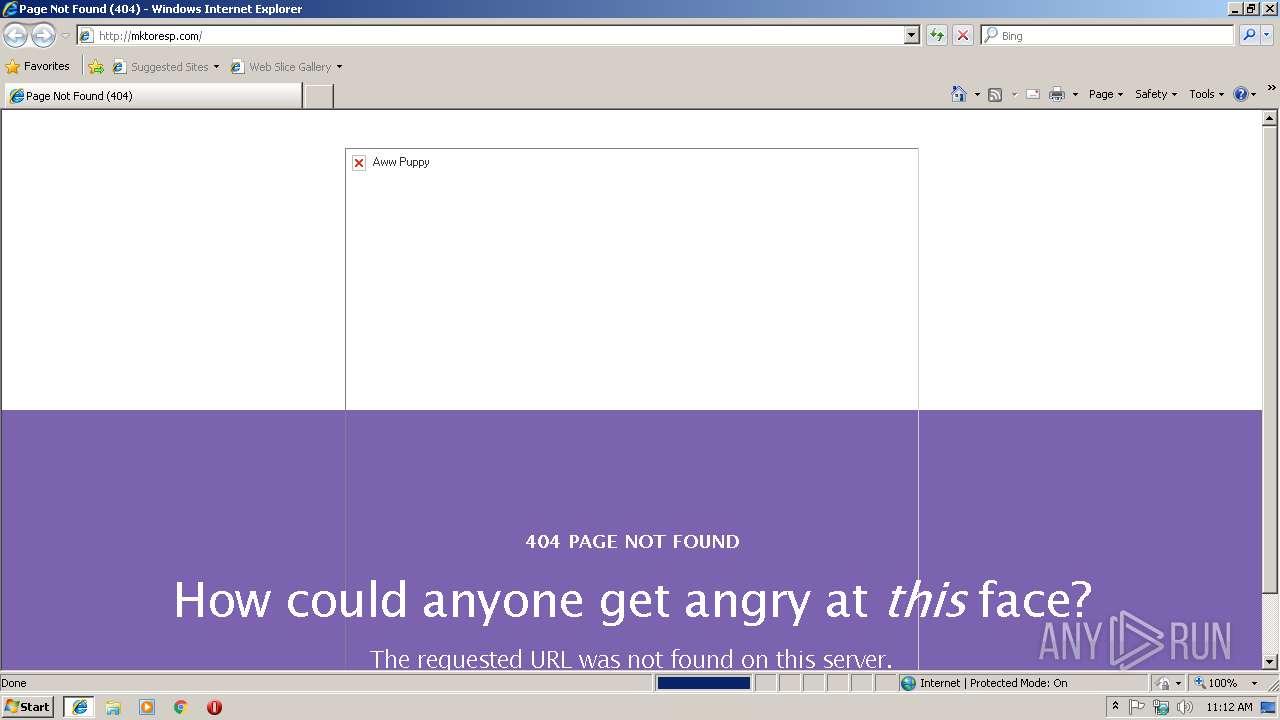Expand command bar overflow chevron
This screenshot has width=1280, height=720.
click(1271, 88)
